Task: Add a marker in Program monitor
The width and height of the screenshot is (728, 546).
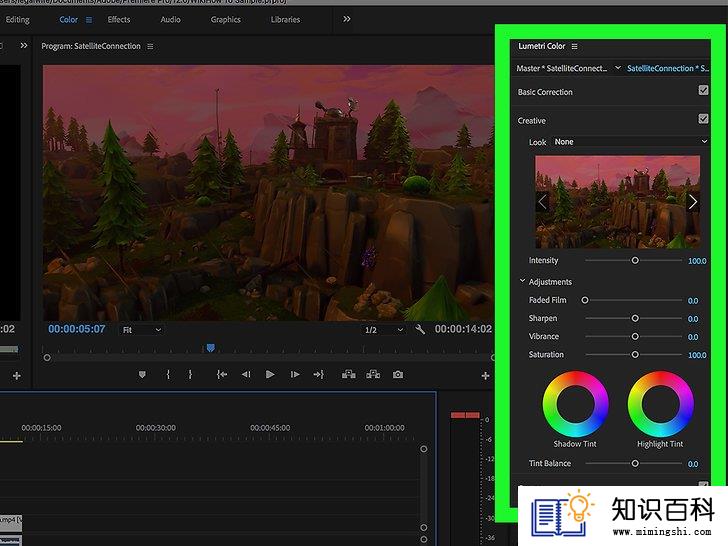Action: click(142, 374)
